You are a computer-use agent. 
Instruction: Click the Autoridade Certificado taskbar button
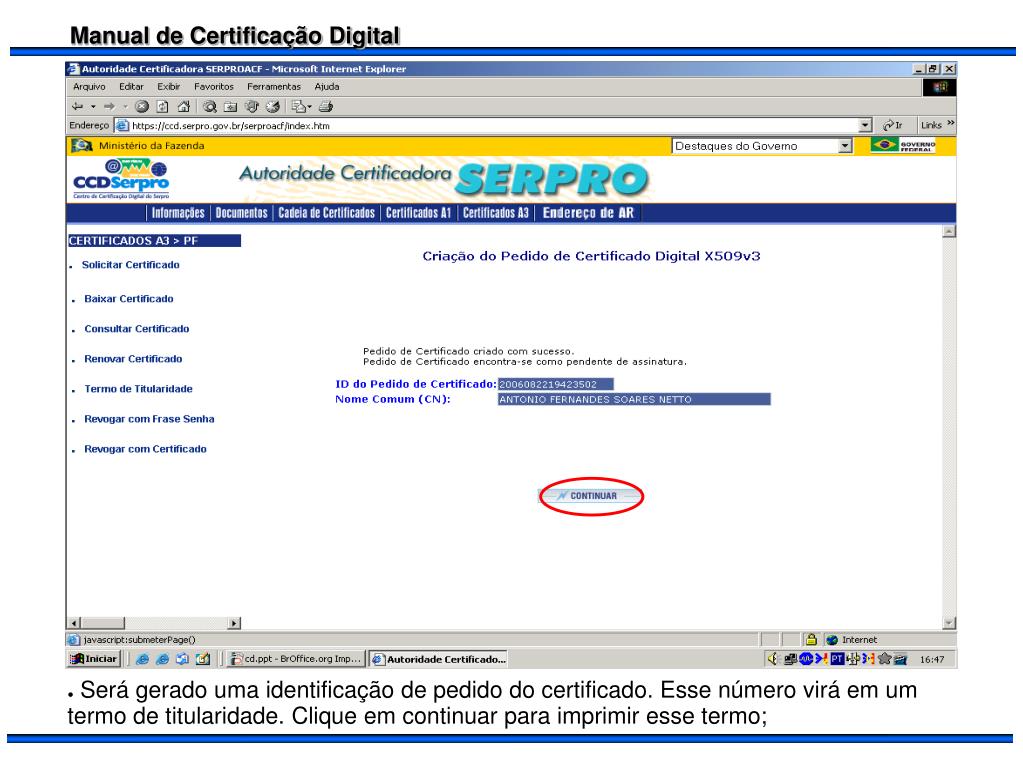click(x=439, y=659)
